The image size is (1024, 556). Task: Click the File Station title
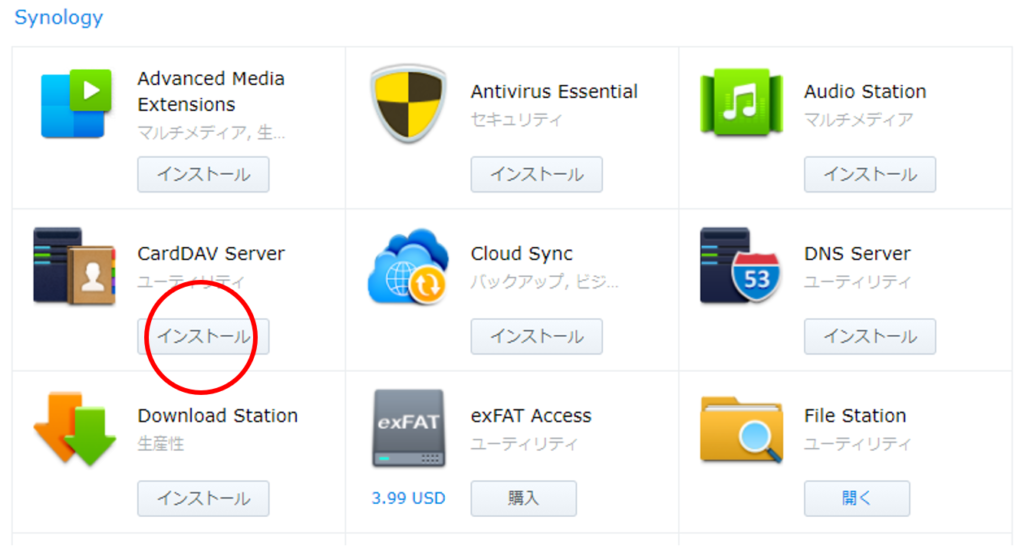pyautogui.click(x=855, y=416)
